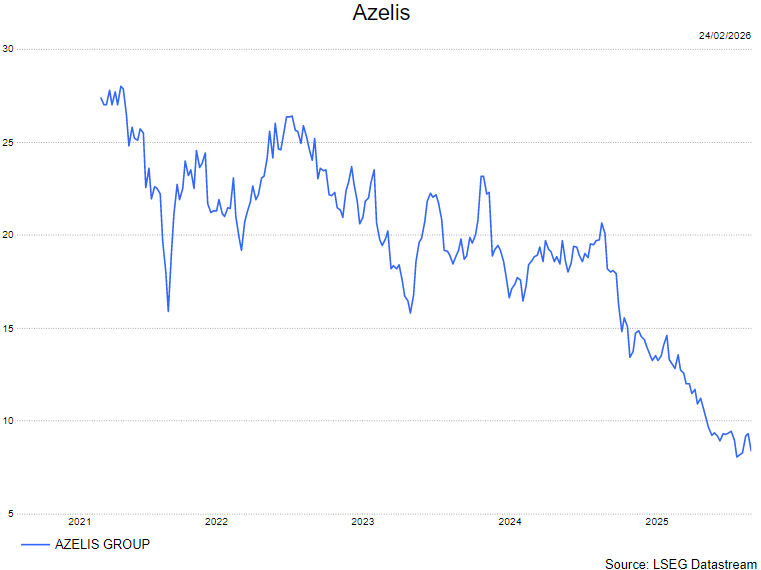Select the 10 y-axis value
The width and height of the screenshot is (761, 570).
coord(8,421)
